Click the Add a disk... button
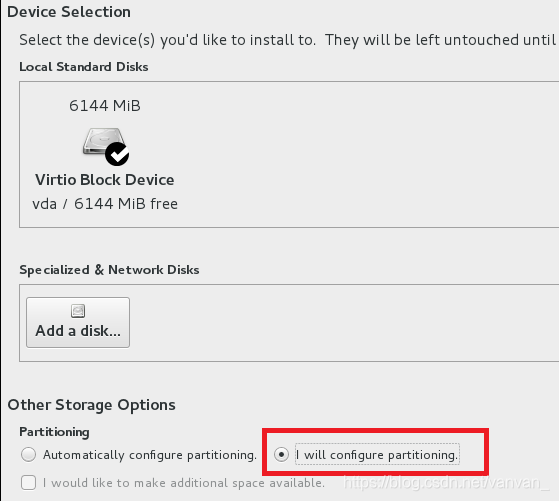 click(78, 322)
